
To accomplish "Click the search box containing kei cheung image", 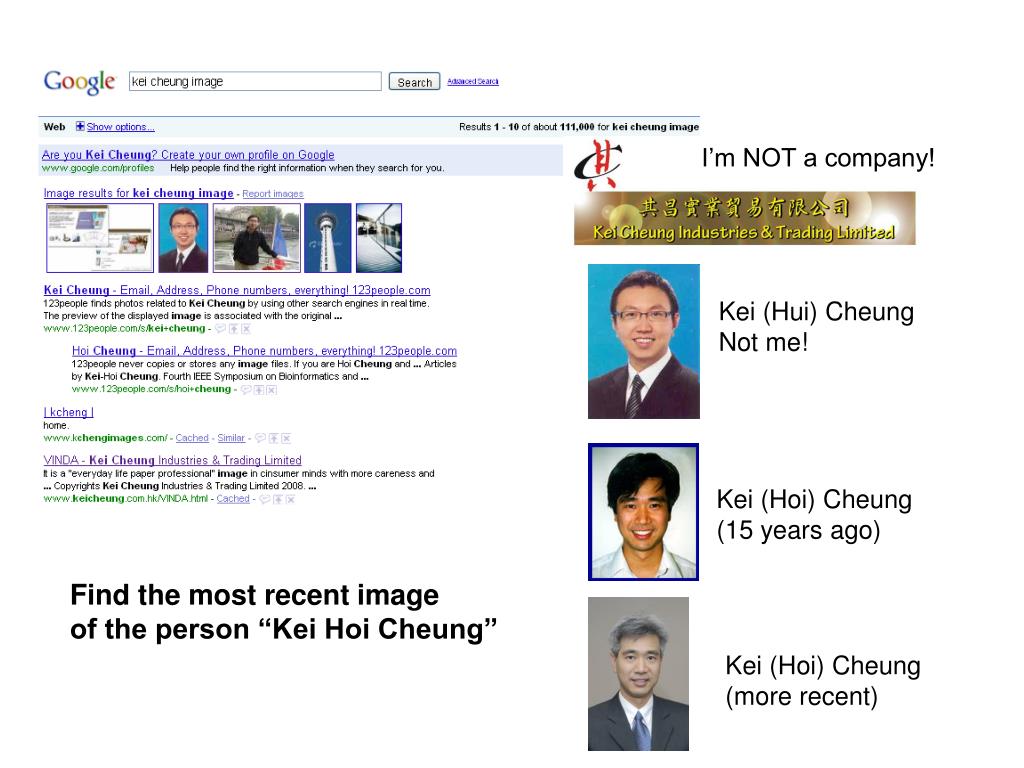I will [255, 82].
